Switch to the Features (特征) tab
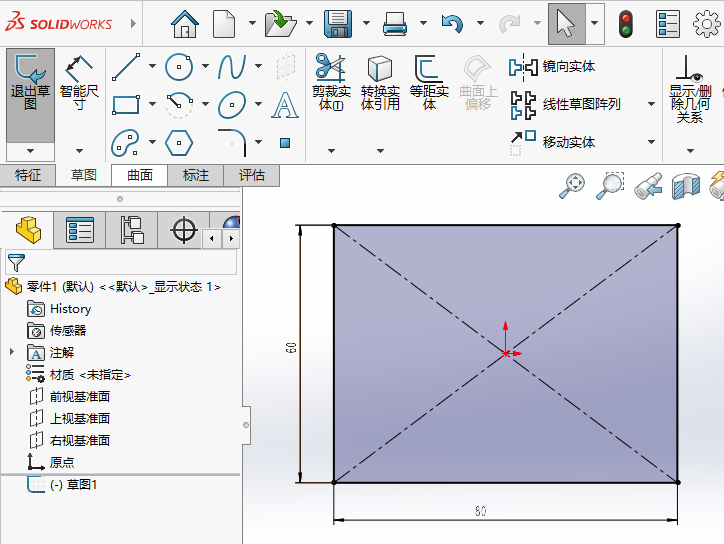The width and height of the screenshot is (724, 544). point(28,175)
